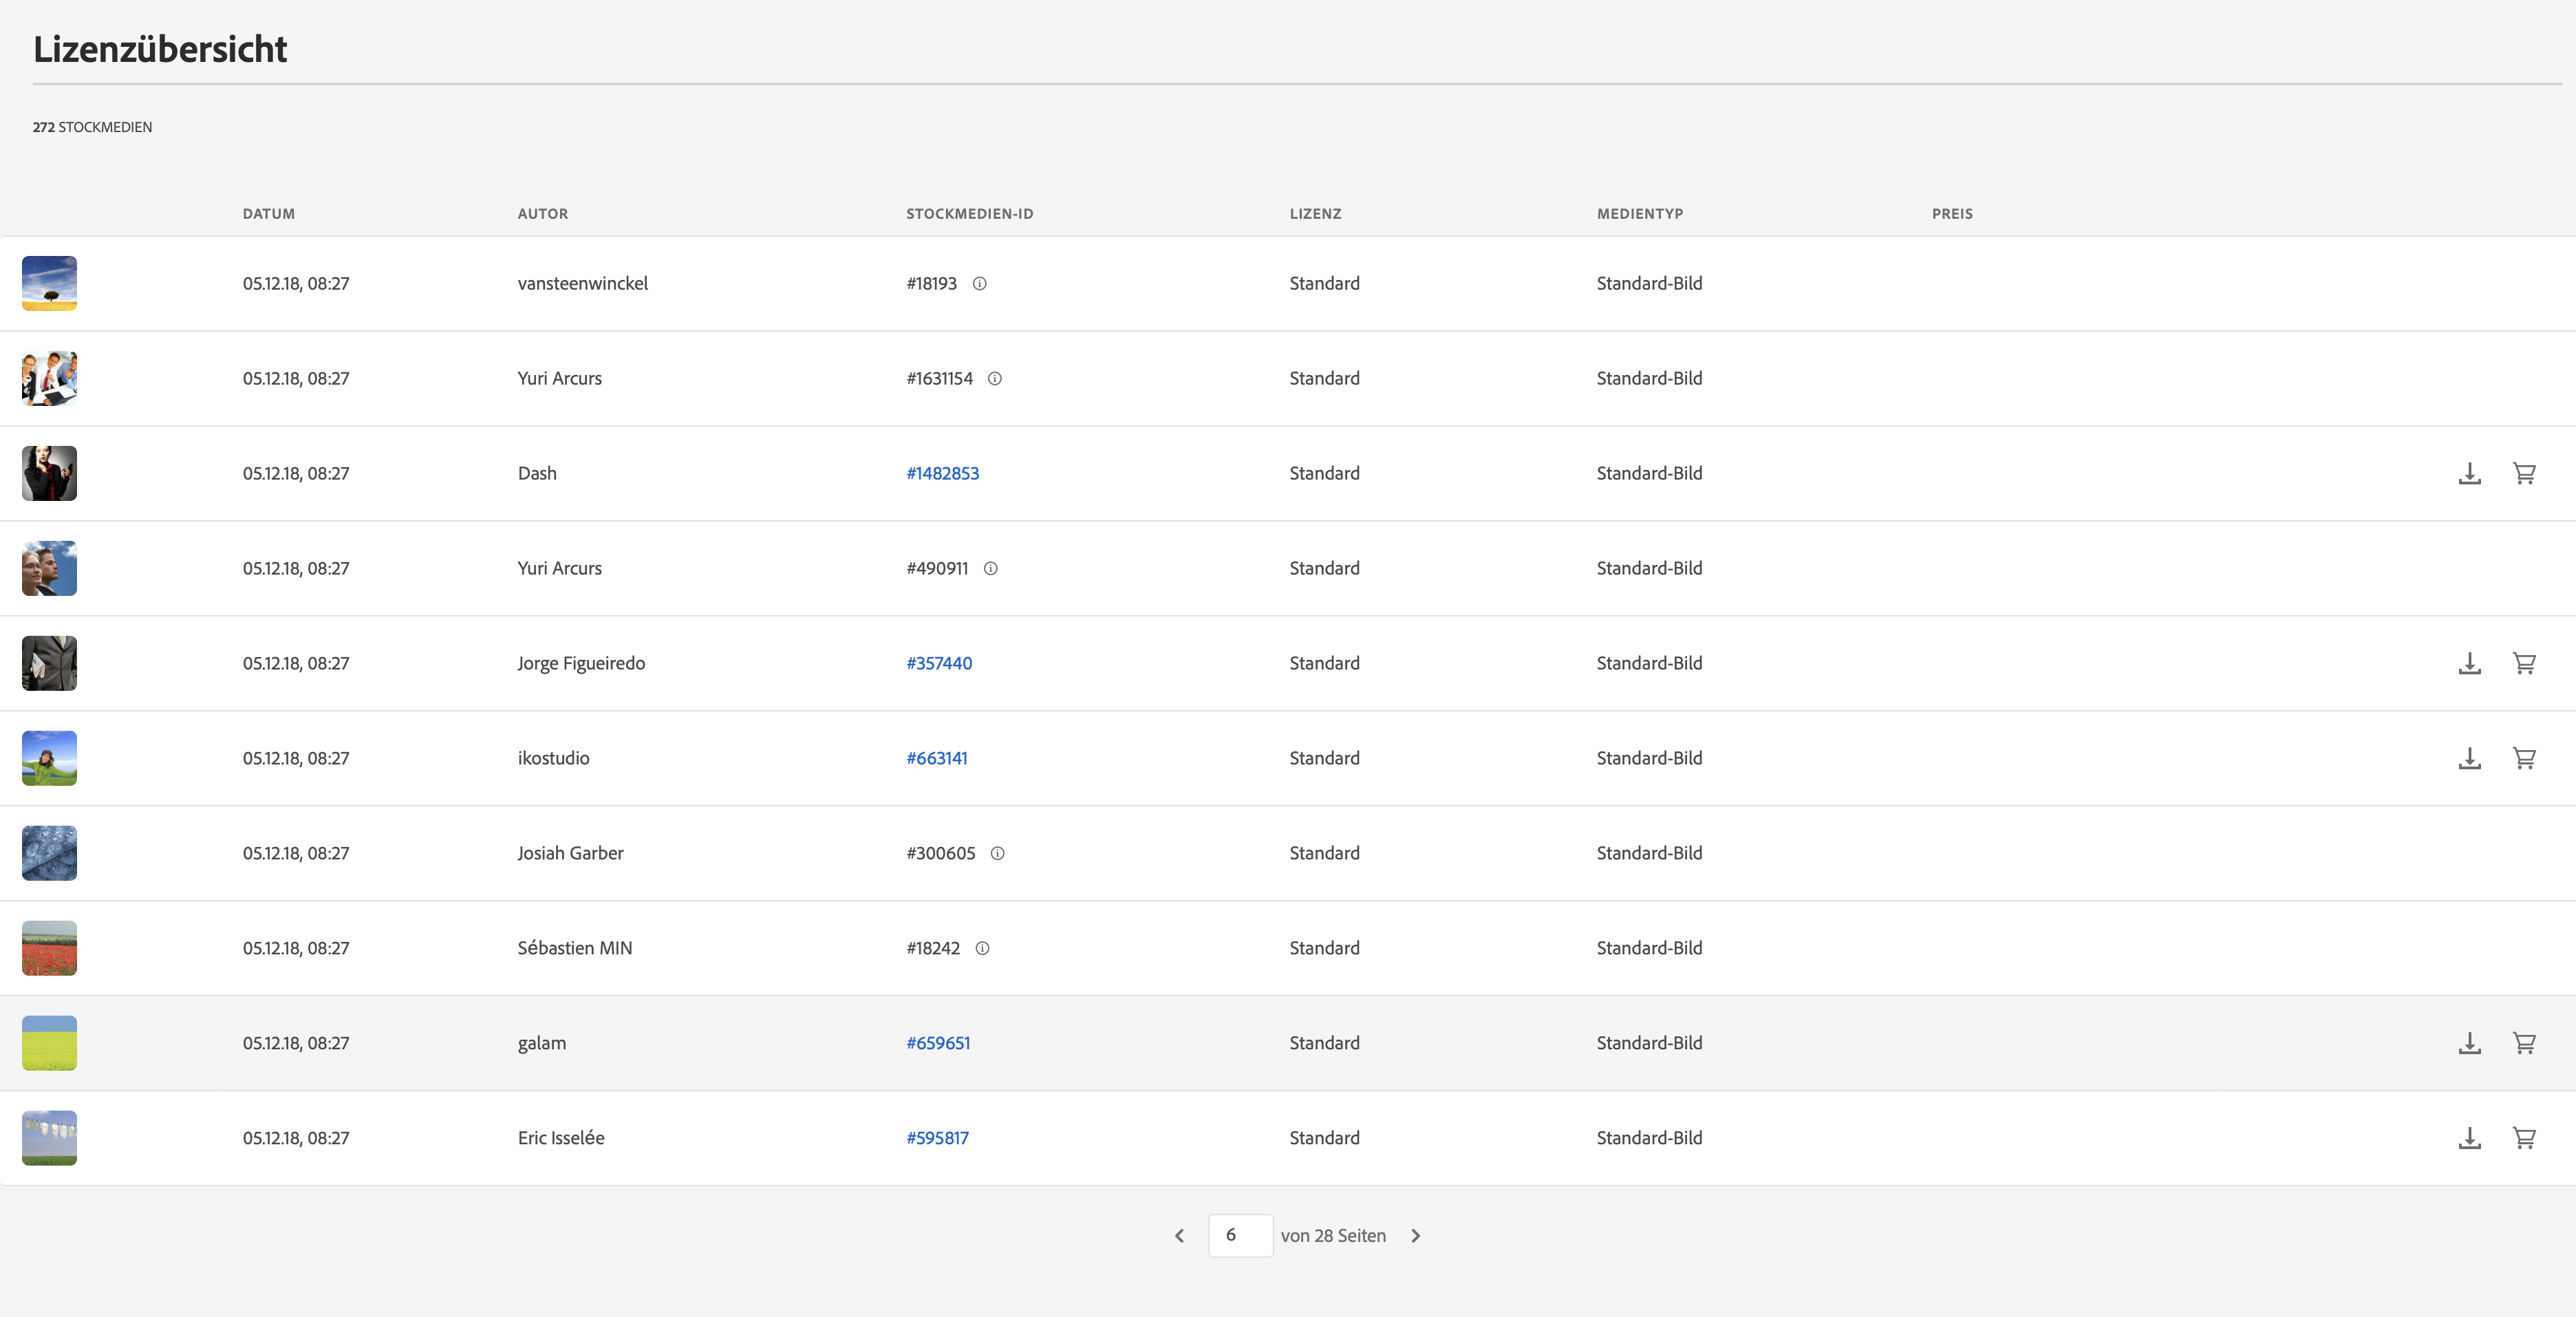Go to previous page arrow
Viewport: 2576px width, 1317px height.
click(x=1180, y=1236)
